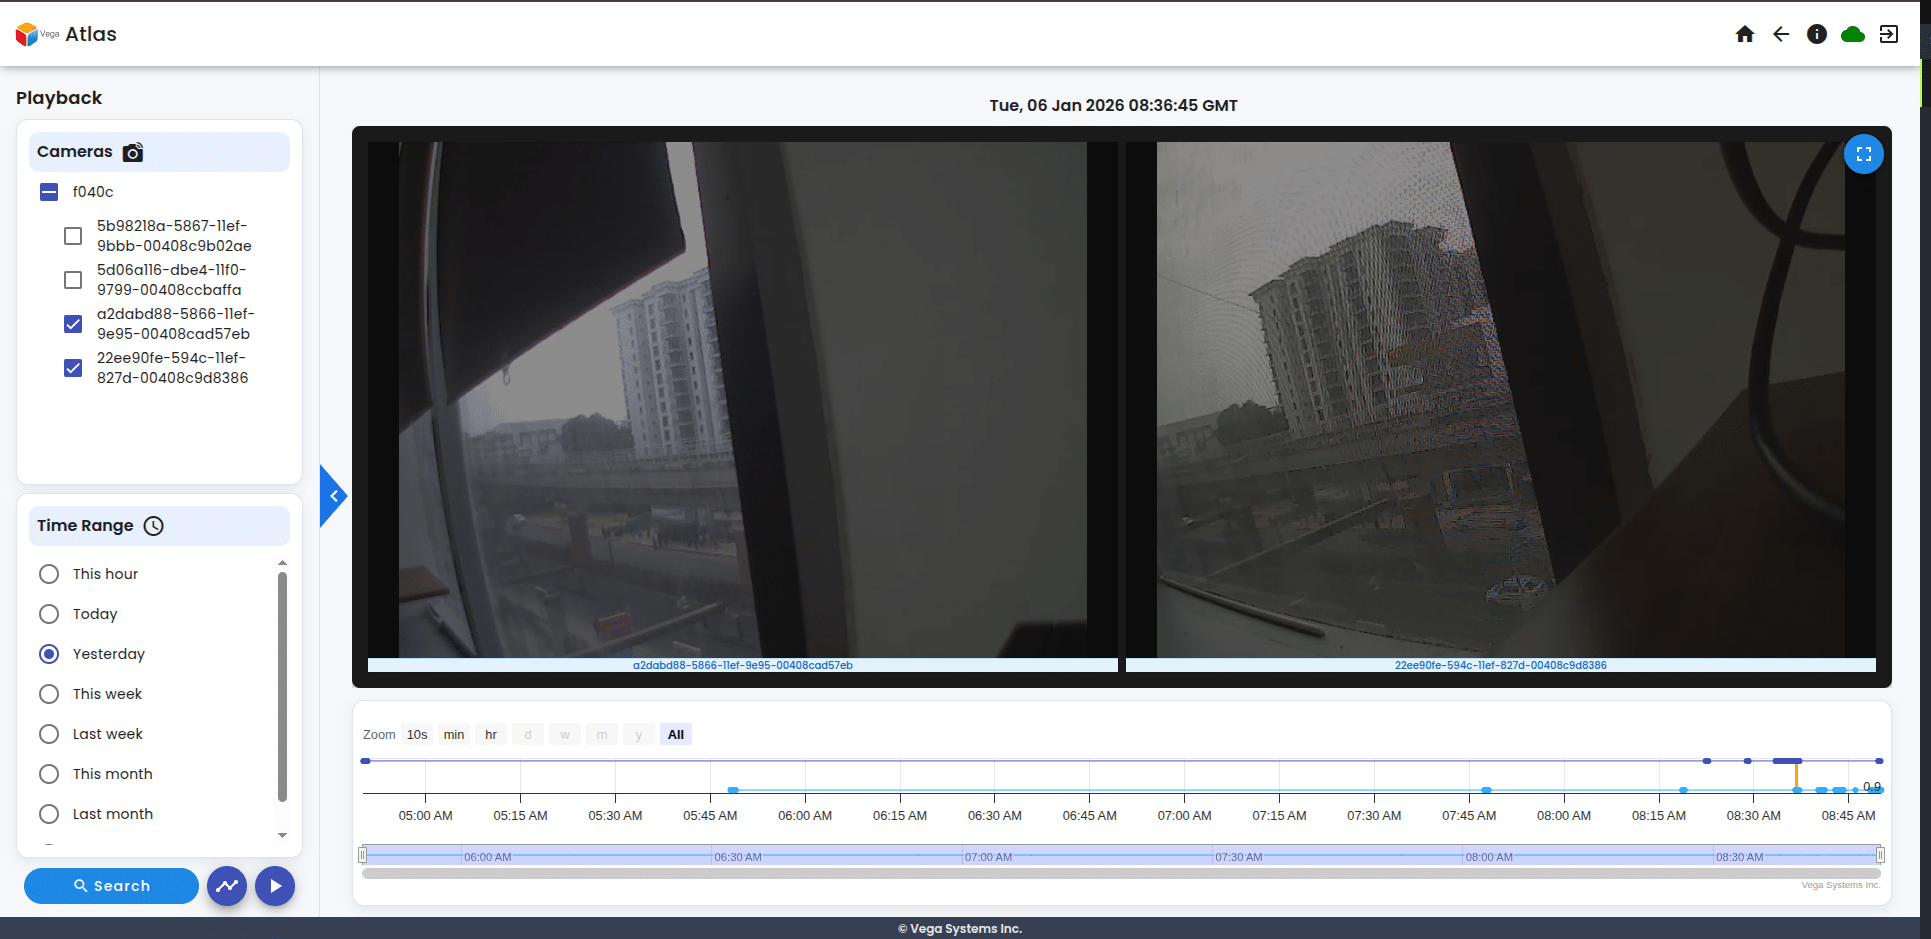This screenshot has height=939, width=1931.
Task: Click the camera snapshot icon beside Cameras header
Action: [132, 152]
